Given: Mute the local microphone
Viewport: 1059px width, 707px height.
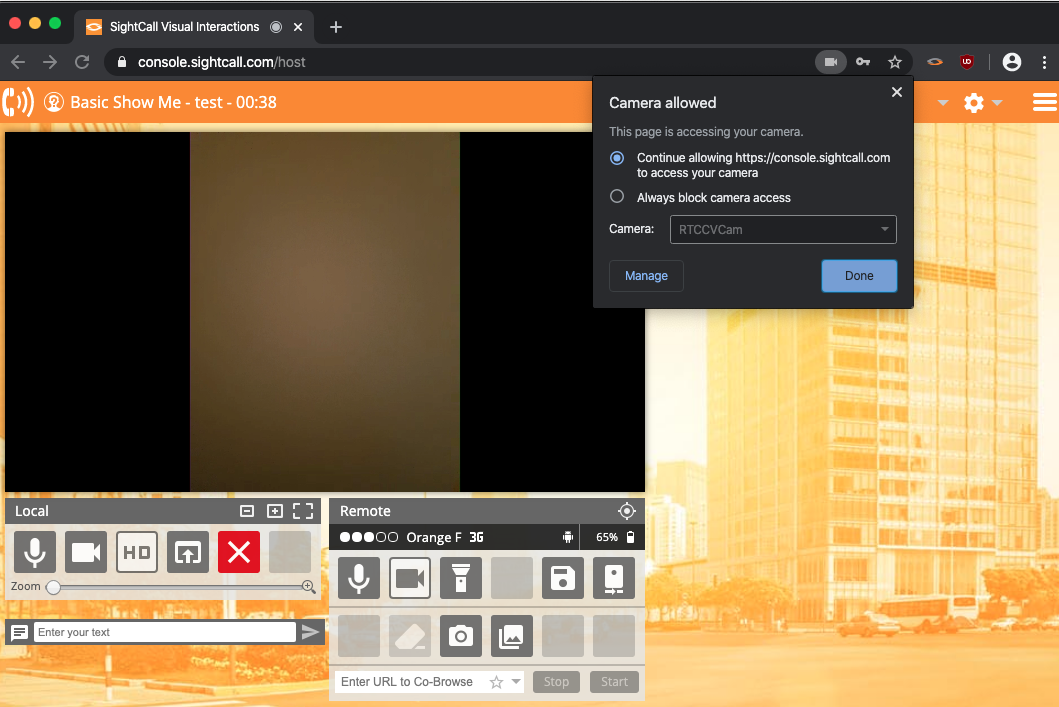Looking at the screenshot, I should pos(35,552).
